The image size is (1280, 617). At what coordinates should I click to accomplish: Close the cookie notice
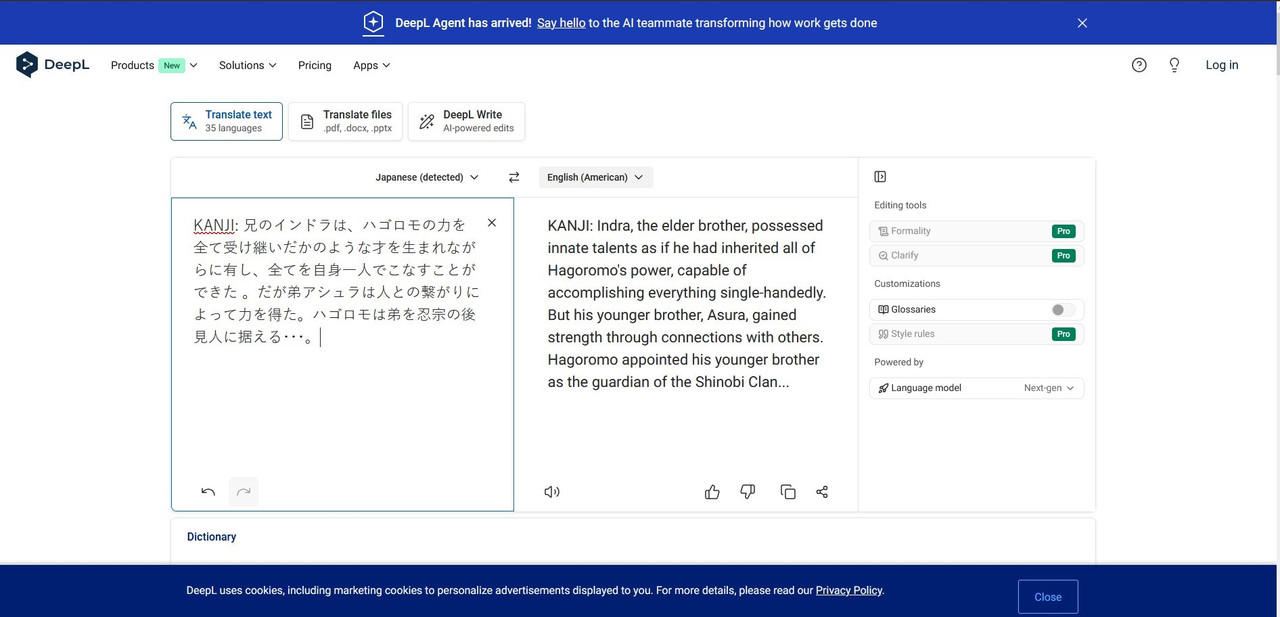[1048, 597]
